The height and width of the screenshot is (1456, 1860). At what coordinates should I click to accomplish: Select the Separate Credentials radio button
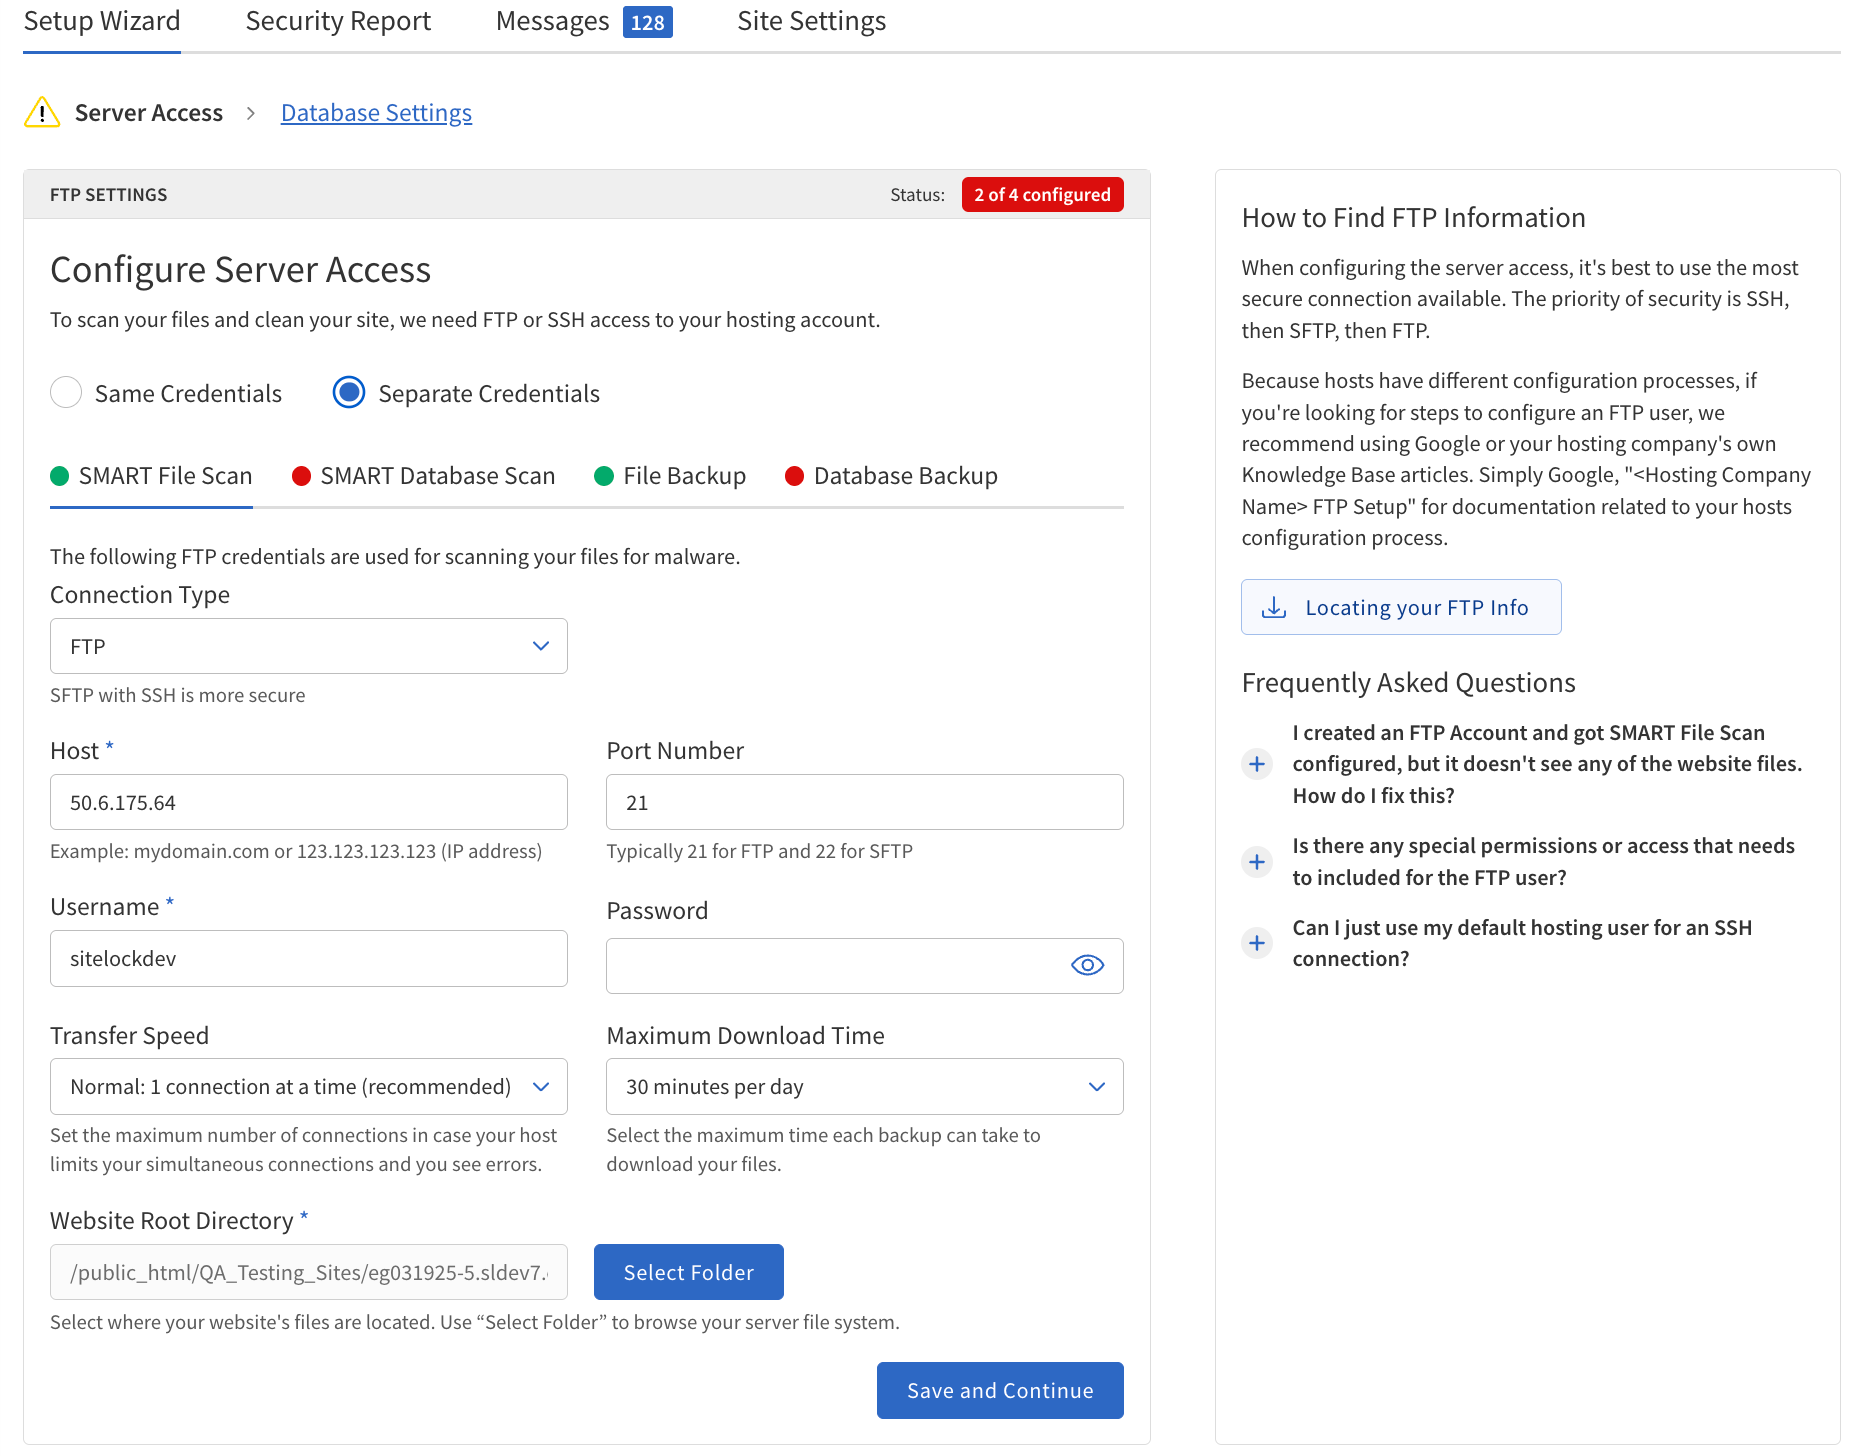tap(349, 392)
